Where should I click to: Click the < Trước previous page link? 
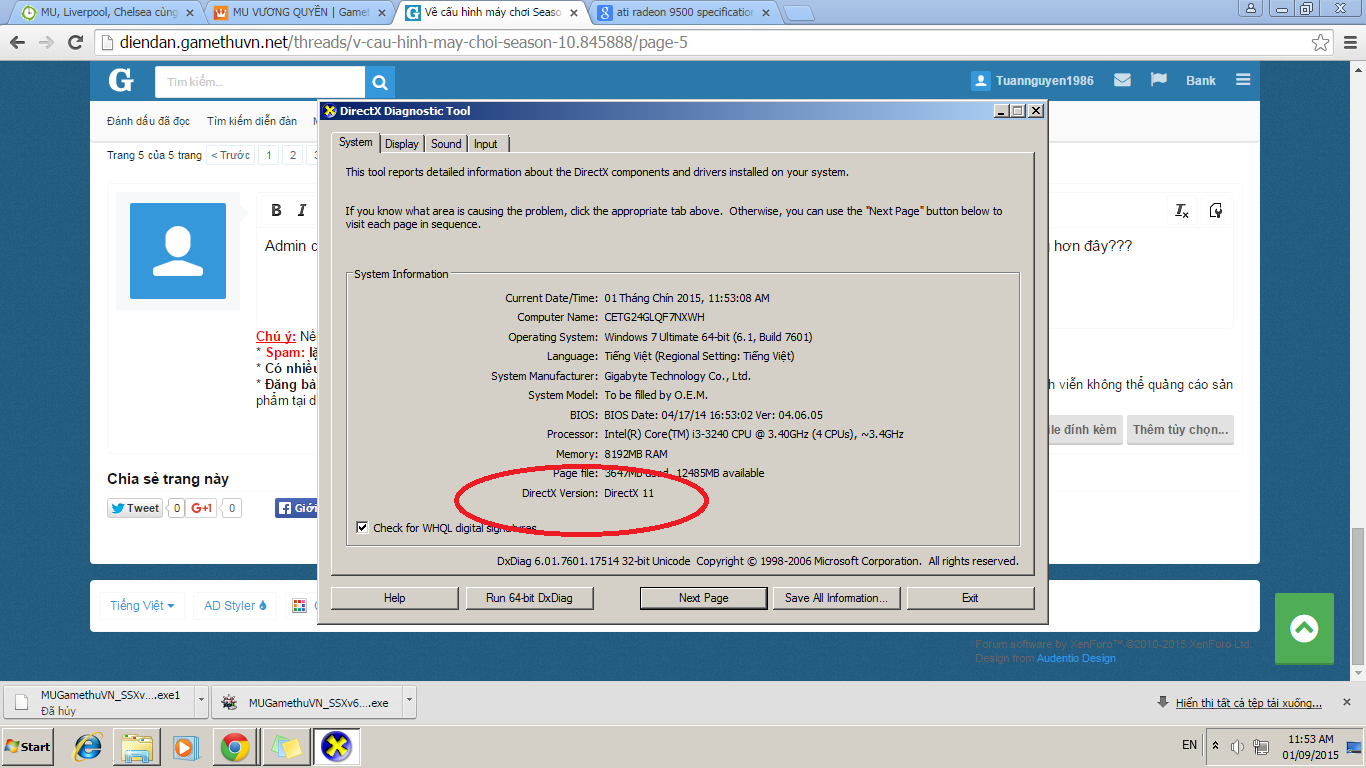point(230,155)
